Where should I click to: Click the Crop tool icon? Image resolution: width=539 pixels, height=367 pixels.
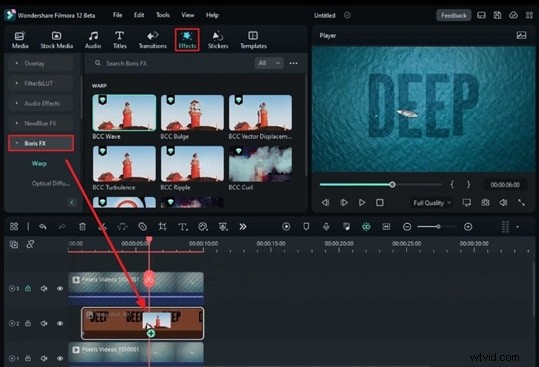[x=163, y=227]
